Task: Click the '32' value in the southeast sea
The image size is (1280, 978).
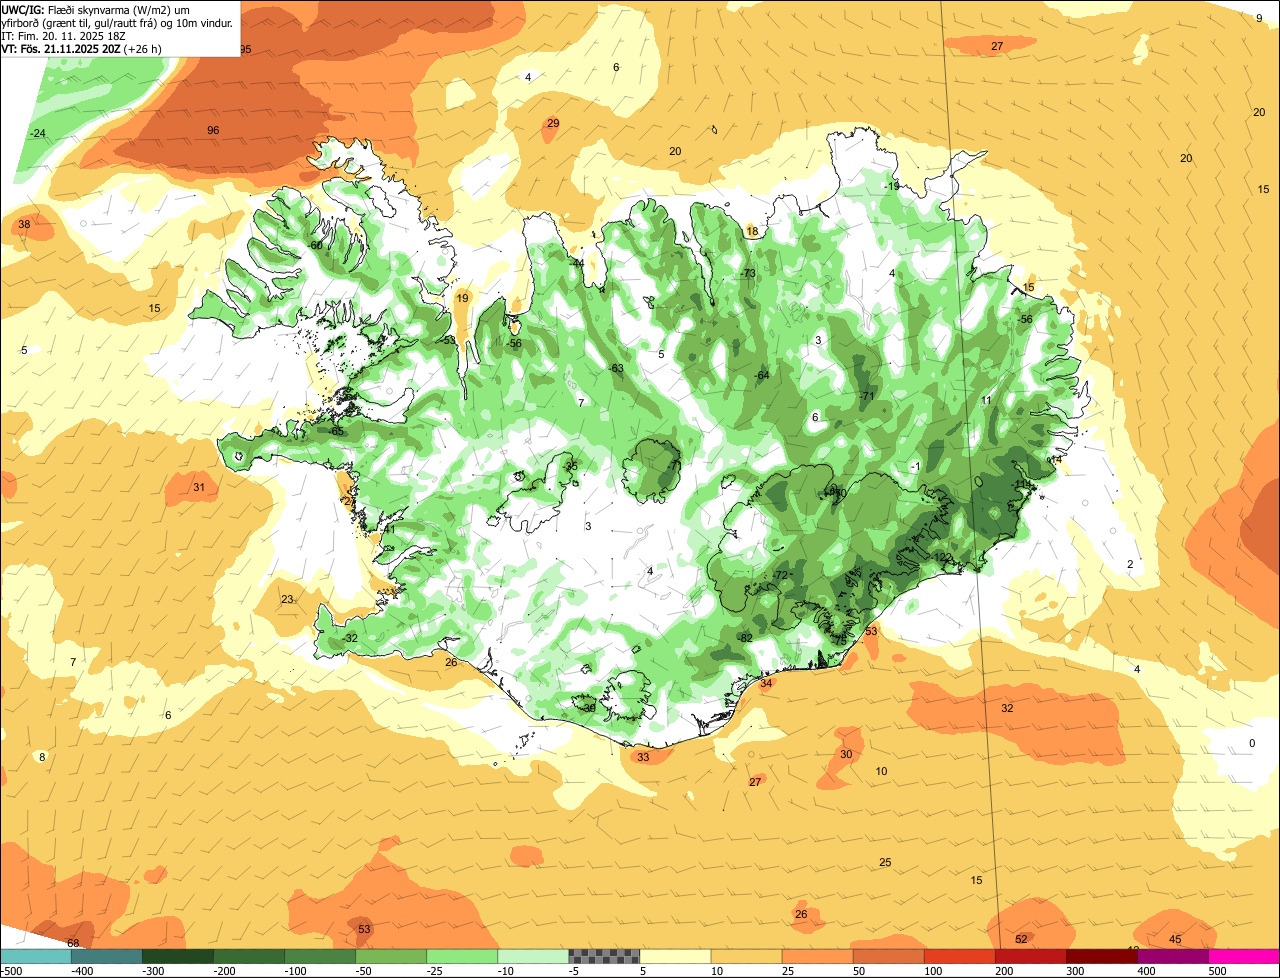Action: coord(1007,708)
